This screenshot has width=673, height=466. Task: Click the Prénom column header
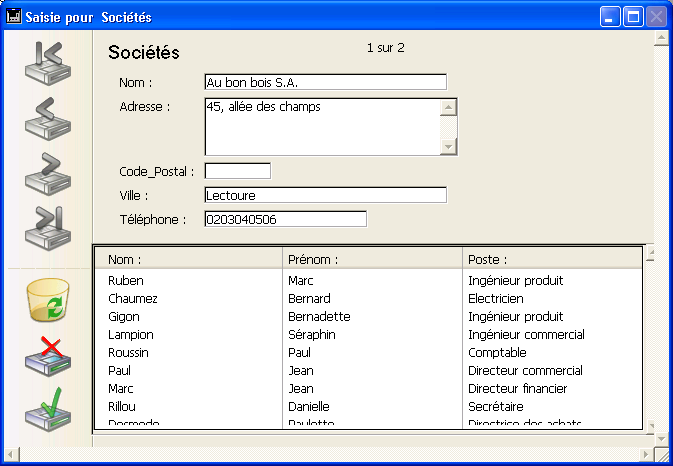[x=372, y=259]
